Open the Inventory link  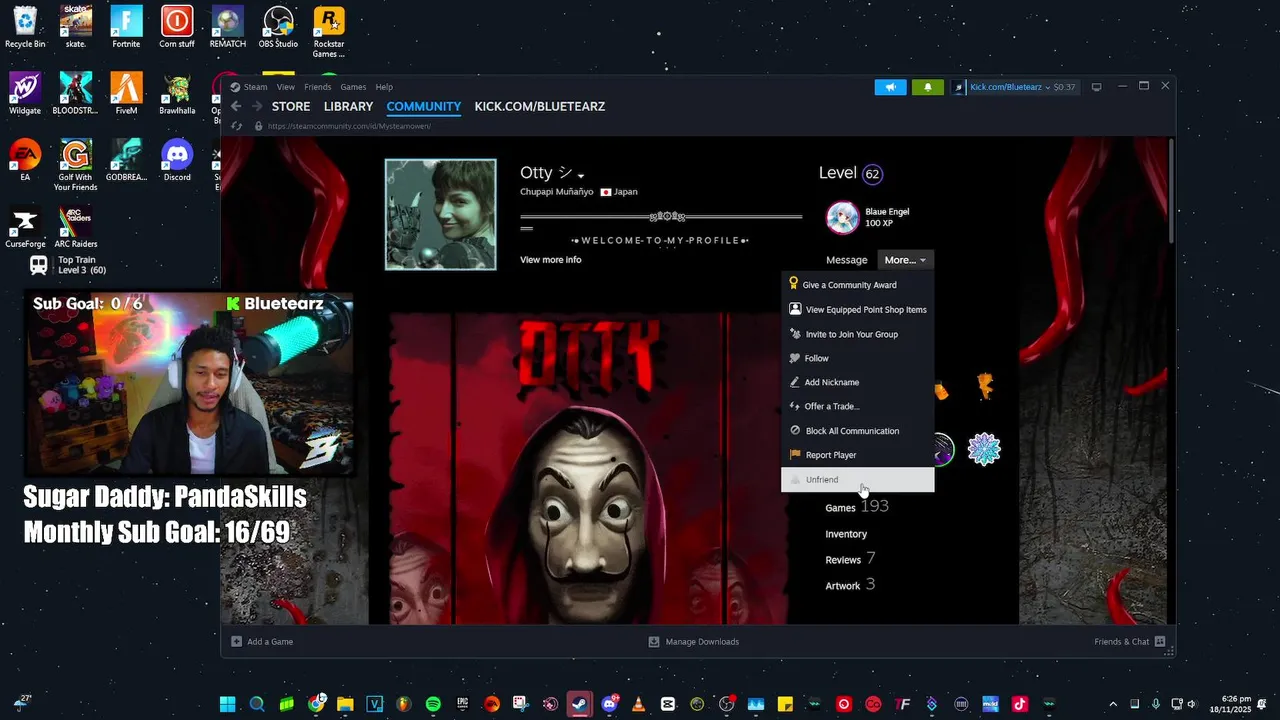(x=846, y=534)
